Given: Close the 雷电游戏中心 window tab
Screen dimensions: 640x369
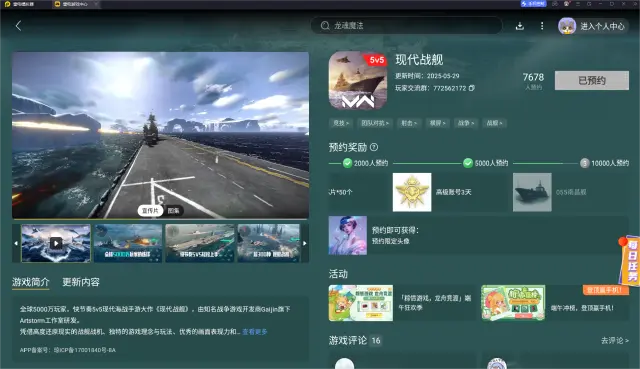Looking at the screenshot, I should tap(96, 4).
